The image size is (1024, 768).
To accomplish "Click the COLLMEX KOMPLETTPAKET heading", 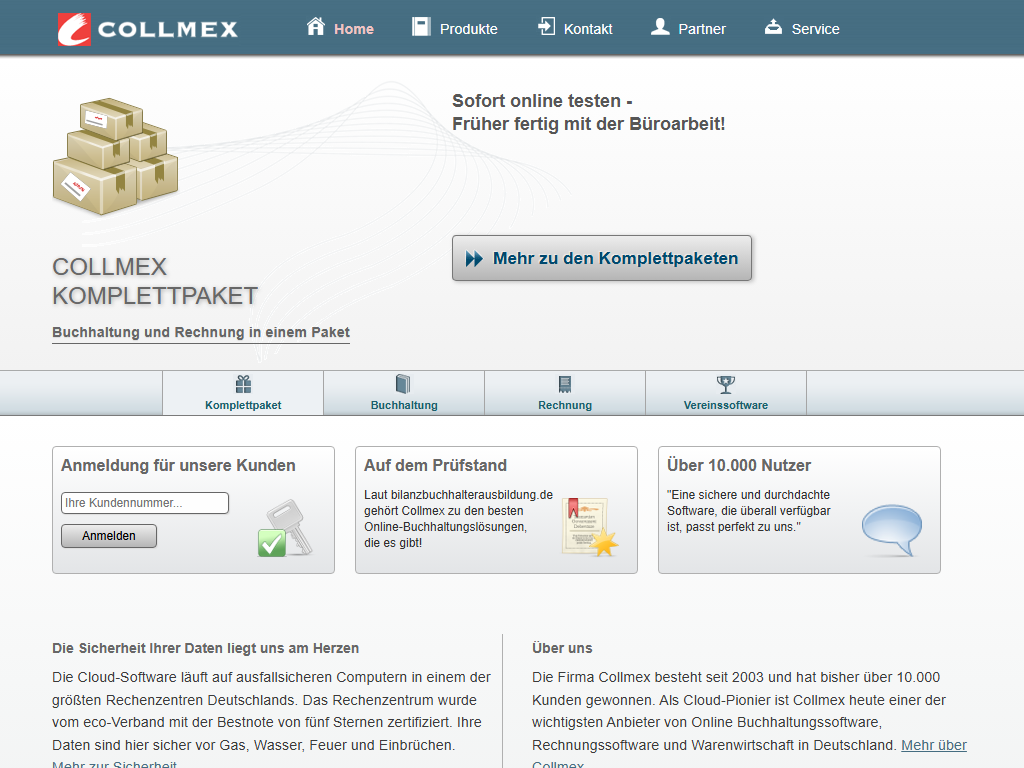I will (x=155, y=281).
